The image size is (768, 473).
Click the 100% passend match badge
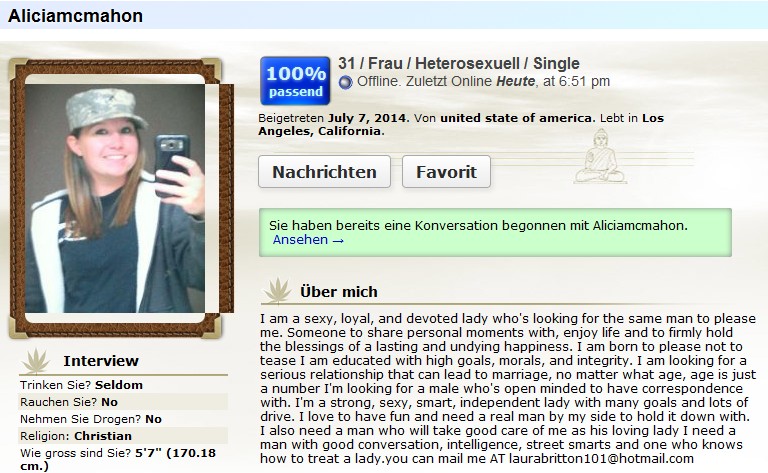[295, 81]
